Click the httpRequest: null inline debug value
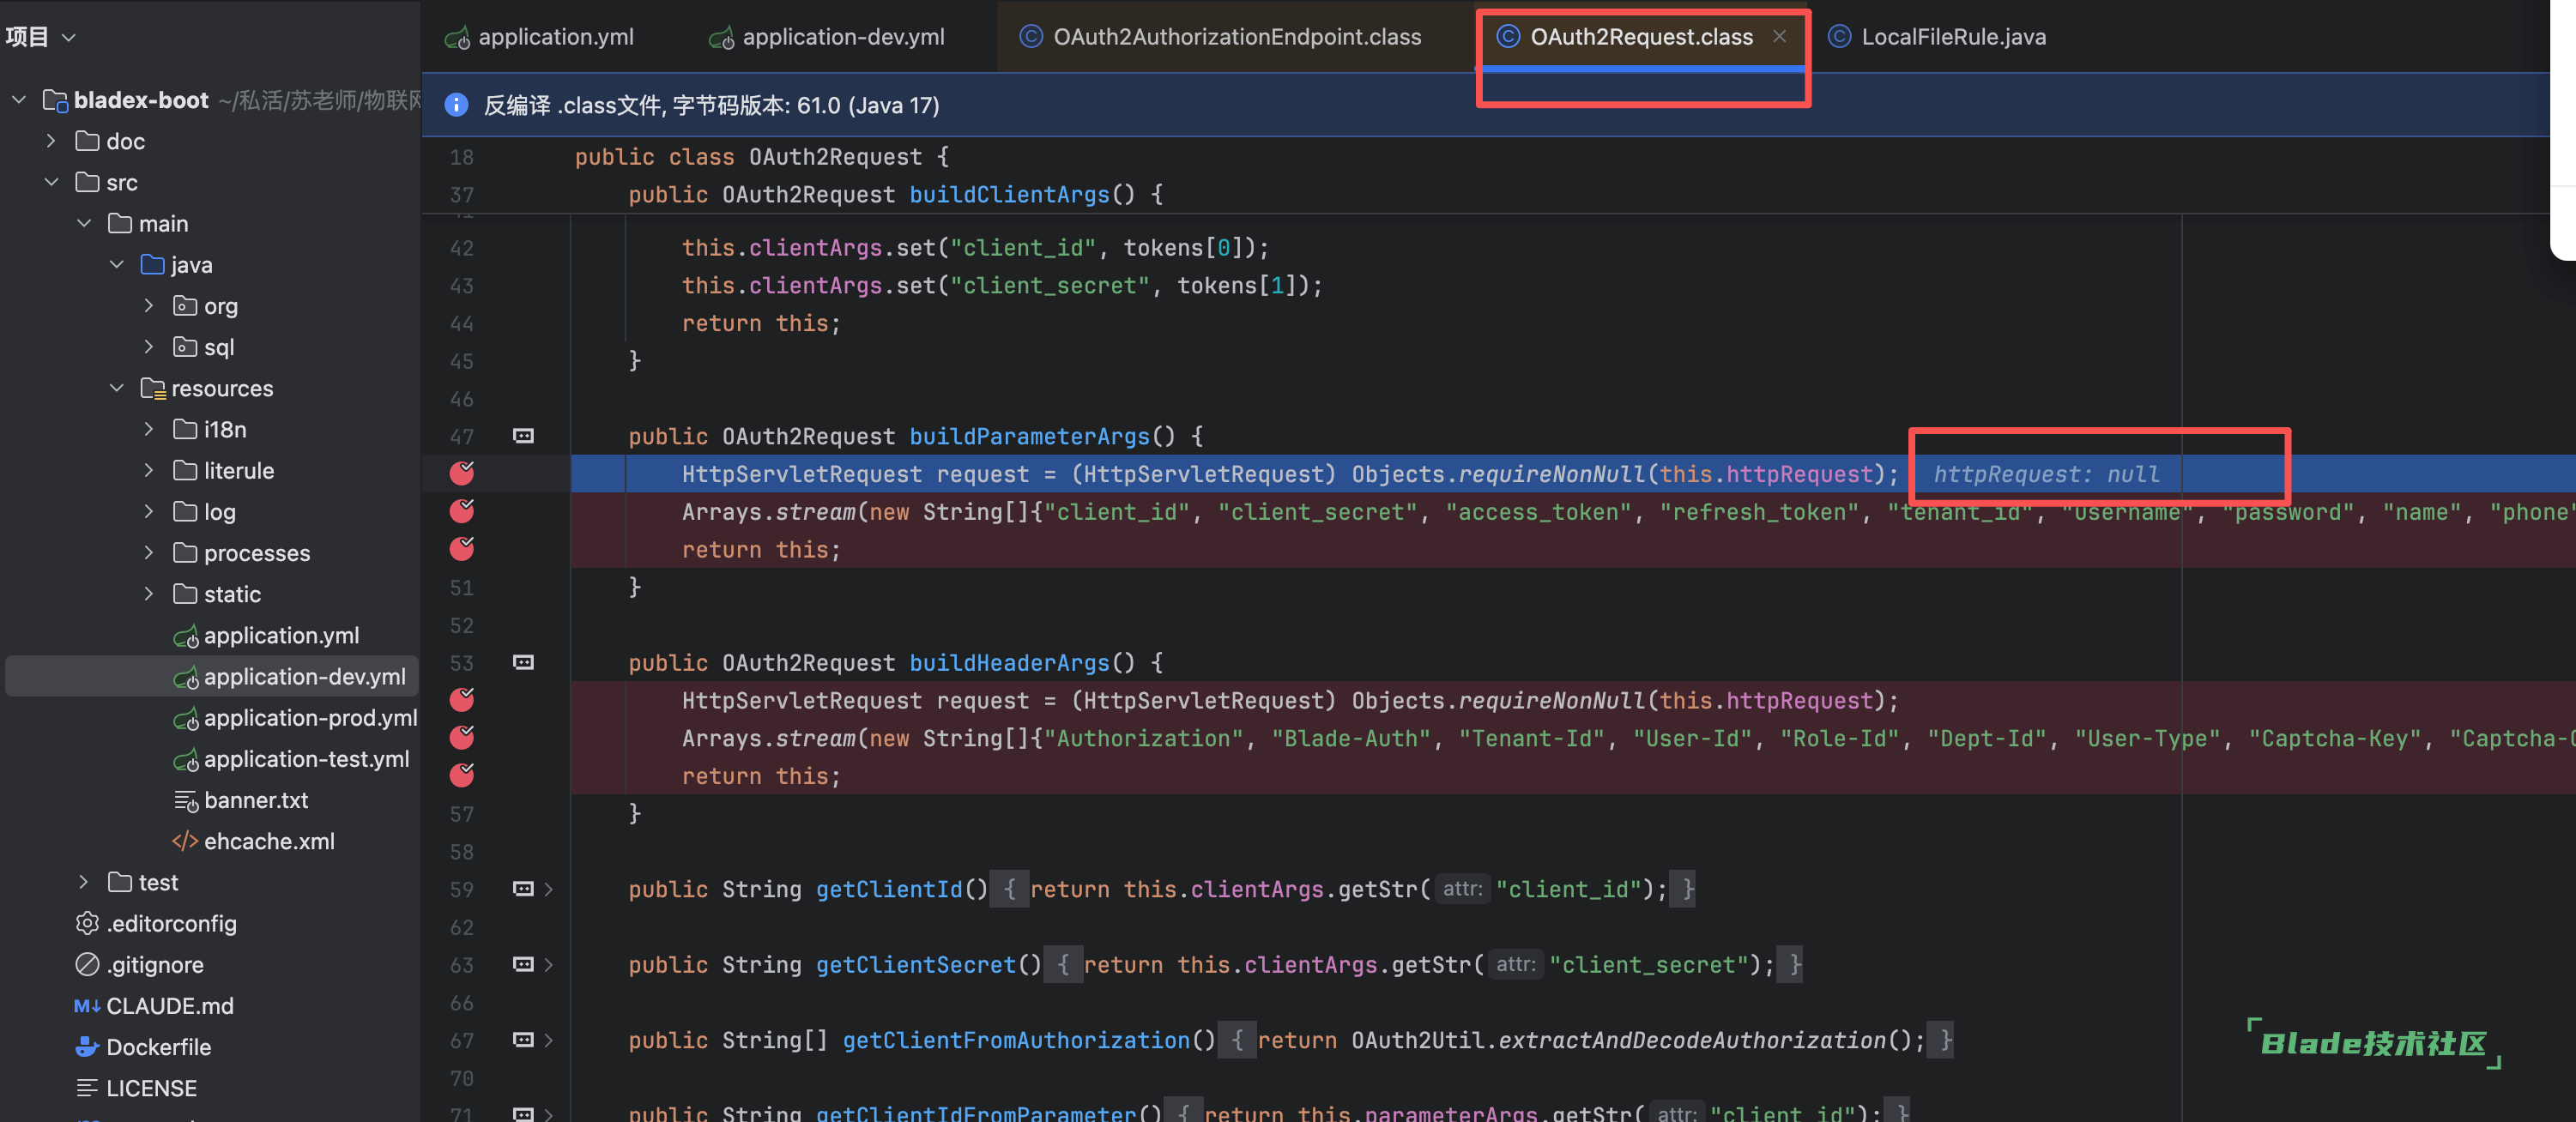Image resolution: width=2576 pixels, height=1122 pixels. (2046, 474)
